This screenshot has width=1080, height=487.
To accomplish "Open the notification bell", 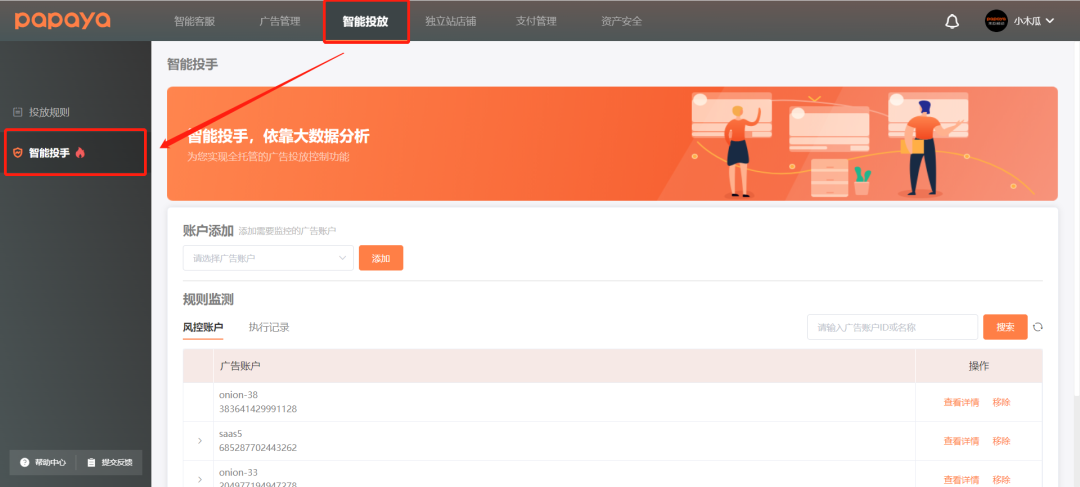I will [952, 21].
